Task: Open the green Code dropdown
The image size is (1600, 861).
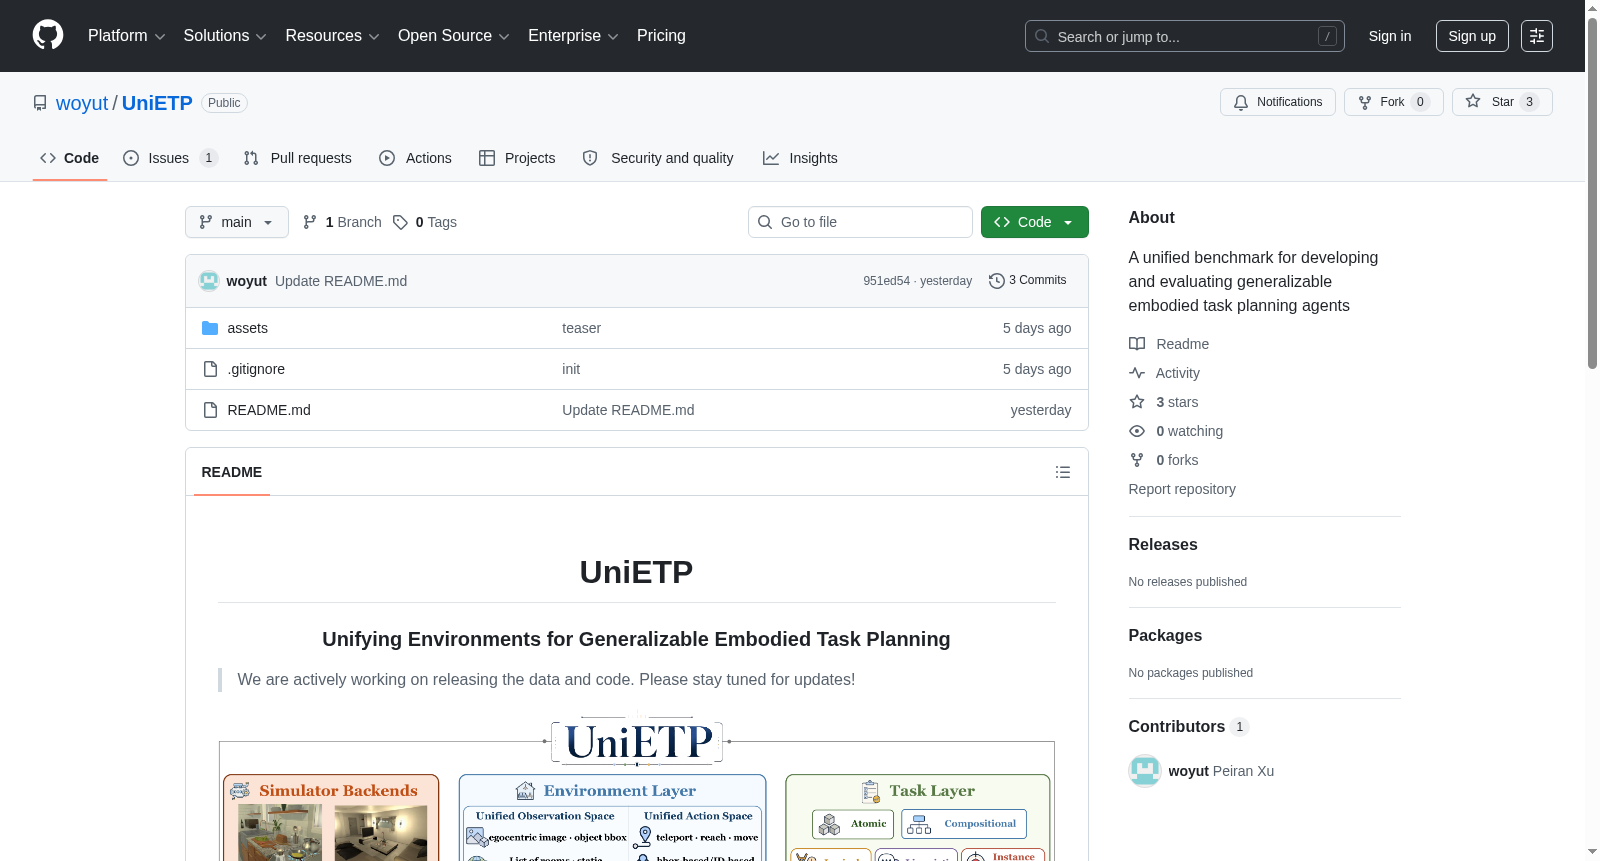Action: [1035, 222]
